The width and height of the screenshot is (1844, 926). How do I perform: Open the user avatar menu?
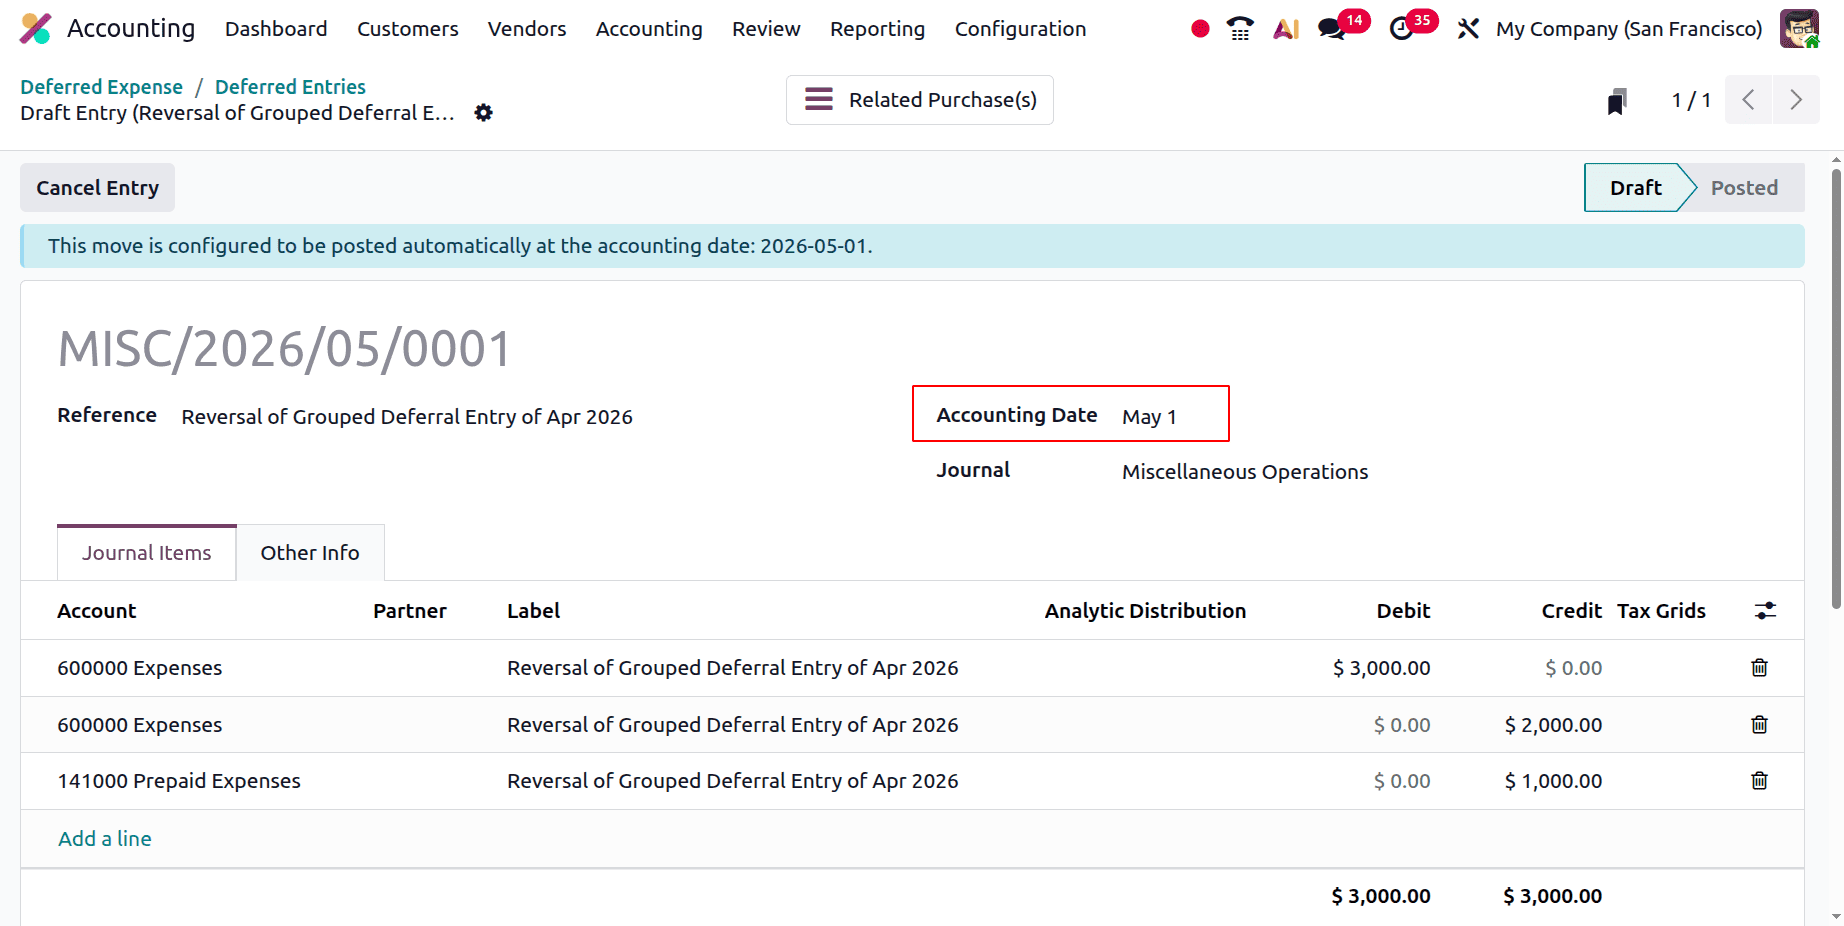[1799, 28]
